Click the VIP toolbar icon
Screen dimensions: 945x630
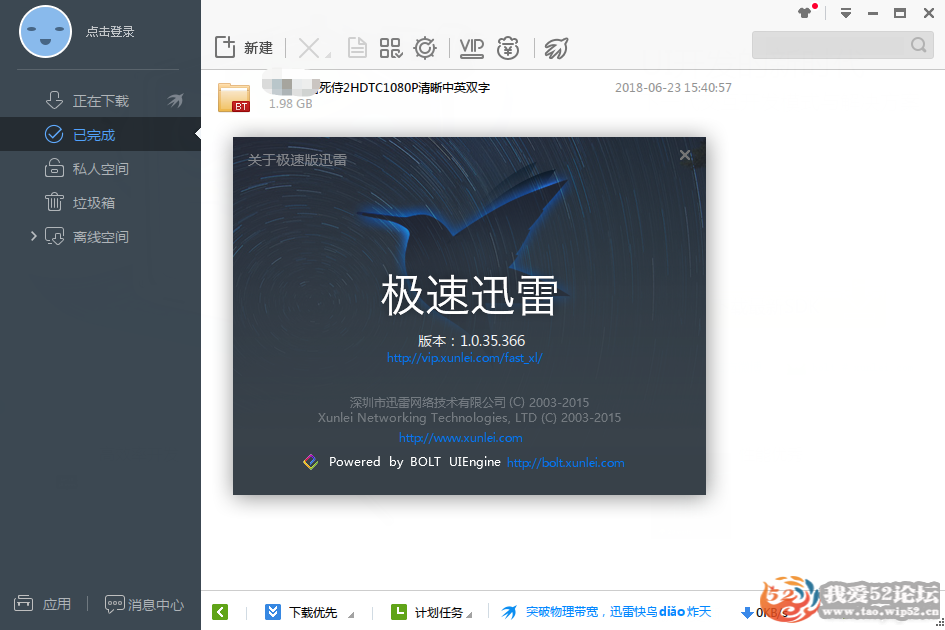471,48
